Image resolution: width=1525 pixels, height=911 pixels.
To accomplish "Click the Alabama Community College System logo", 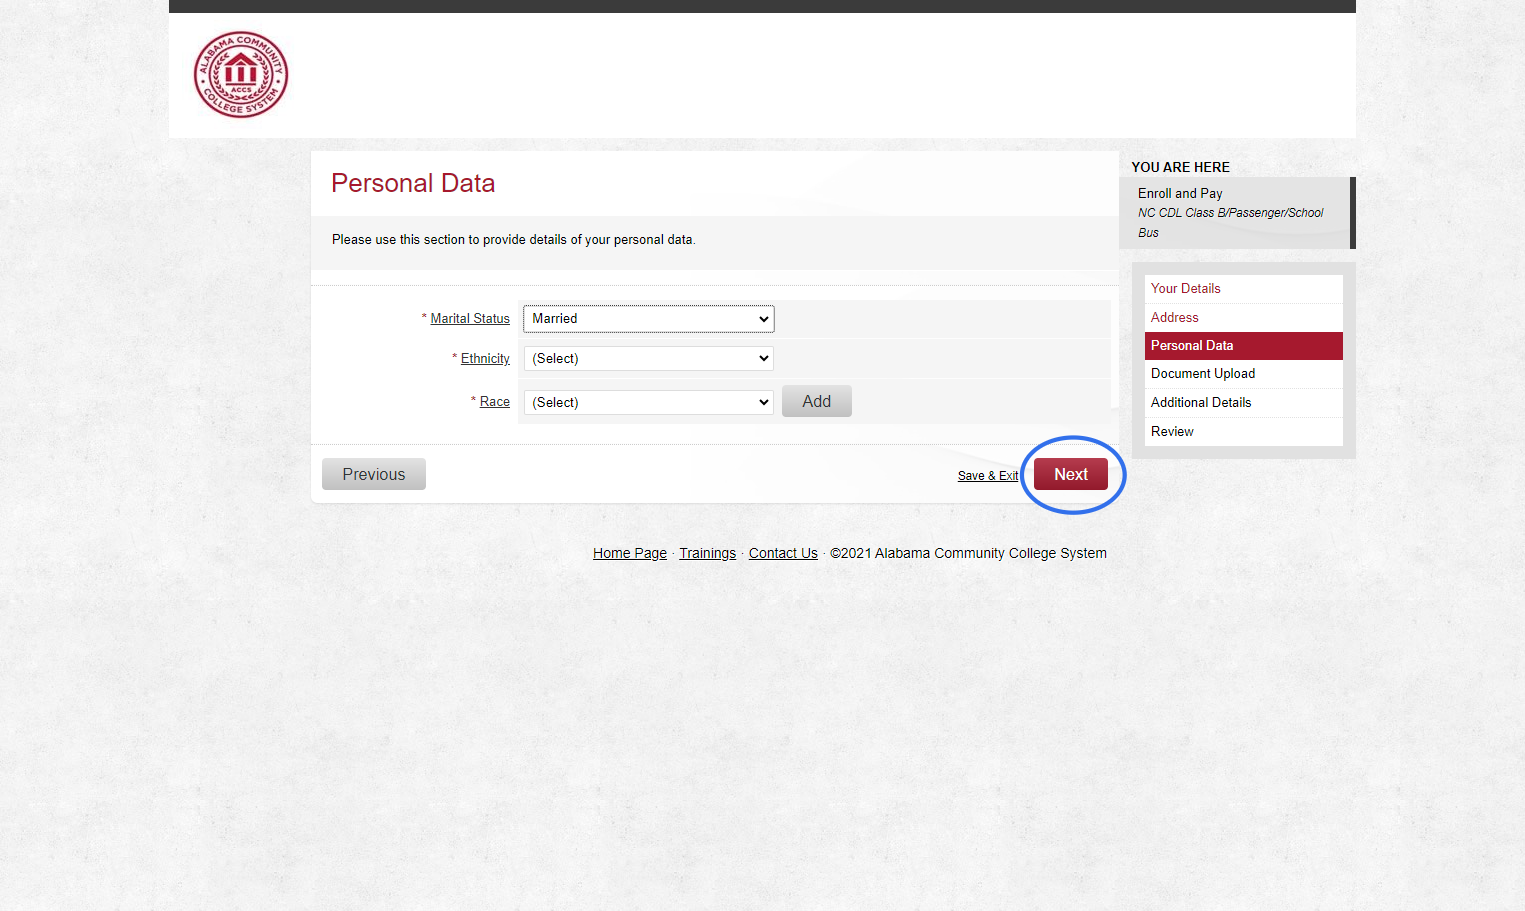I will coord(241,75).
